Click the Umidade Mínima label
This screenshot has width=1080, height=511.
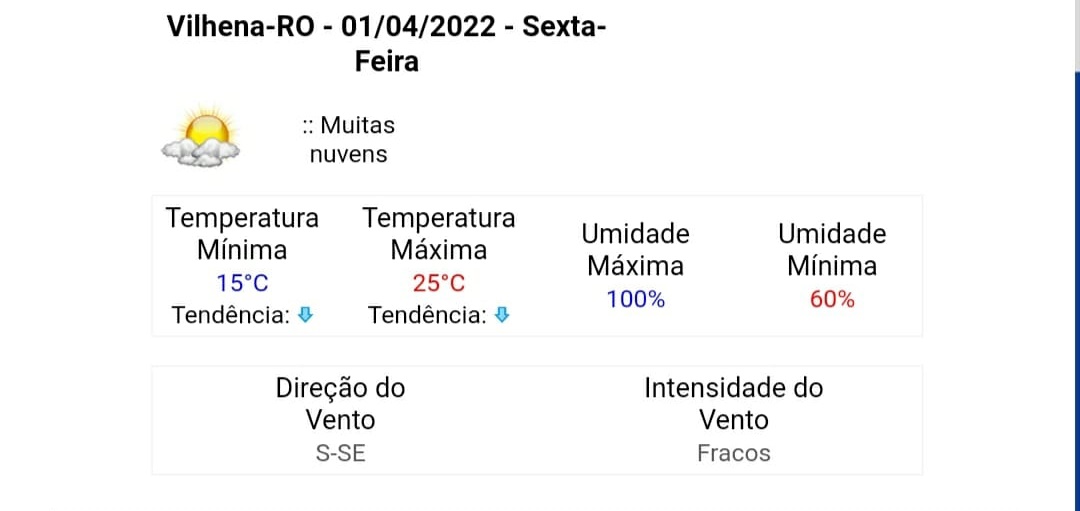pos(832,250)
